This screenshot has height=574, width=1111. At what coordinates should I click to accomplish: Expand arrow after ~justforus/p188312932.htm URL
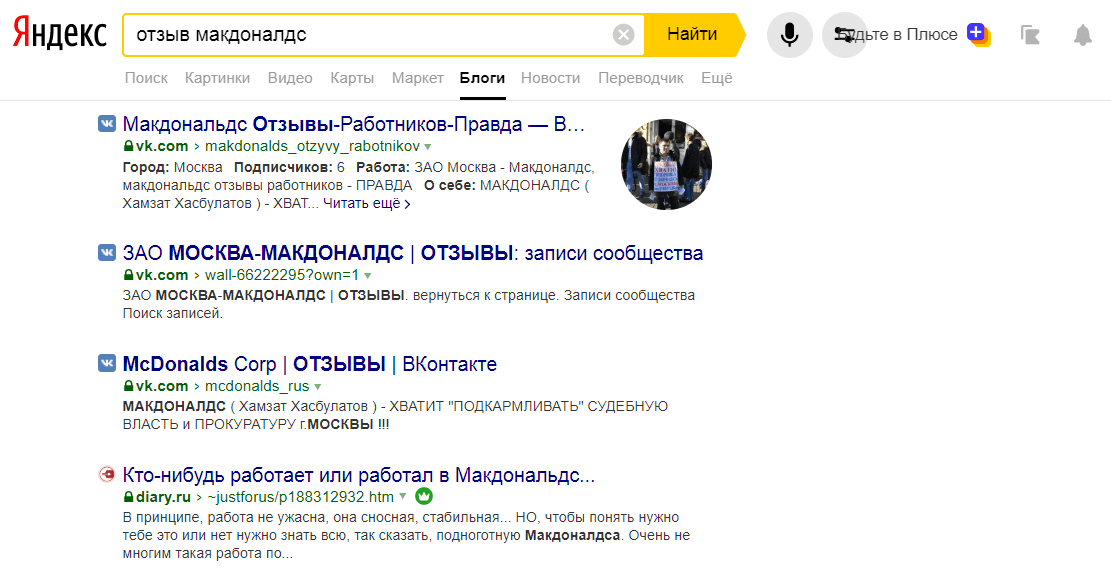pos(402,497)
